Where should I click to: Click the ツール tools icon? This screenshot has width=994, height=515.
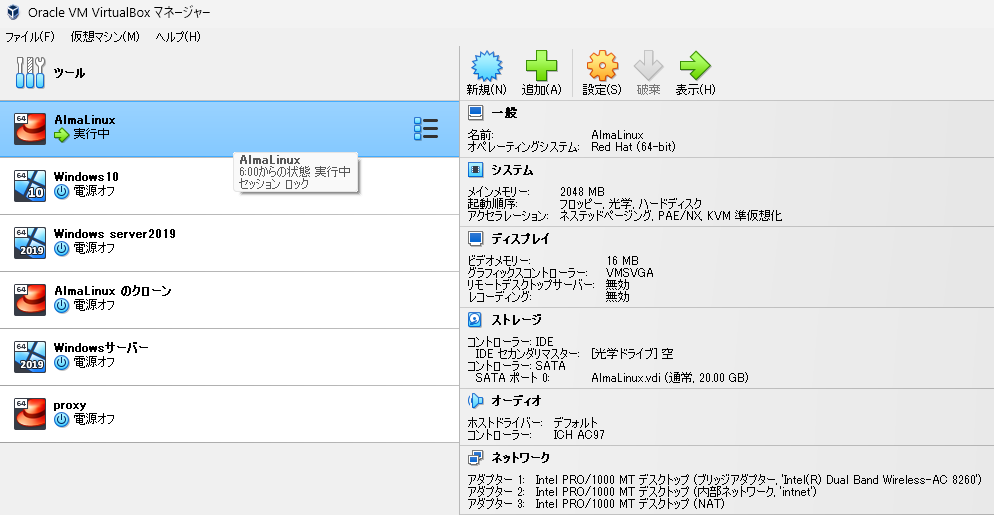click(x=30, y=73)
